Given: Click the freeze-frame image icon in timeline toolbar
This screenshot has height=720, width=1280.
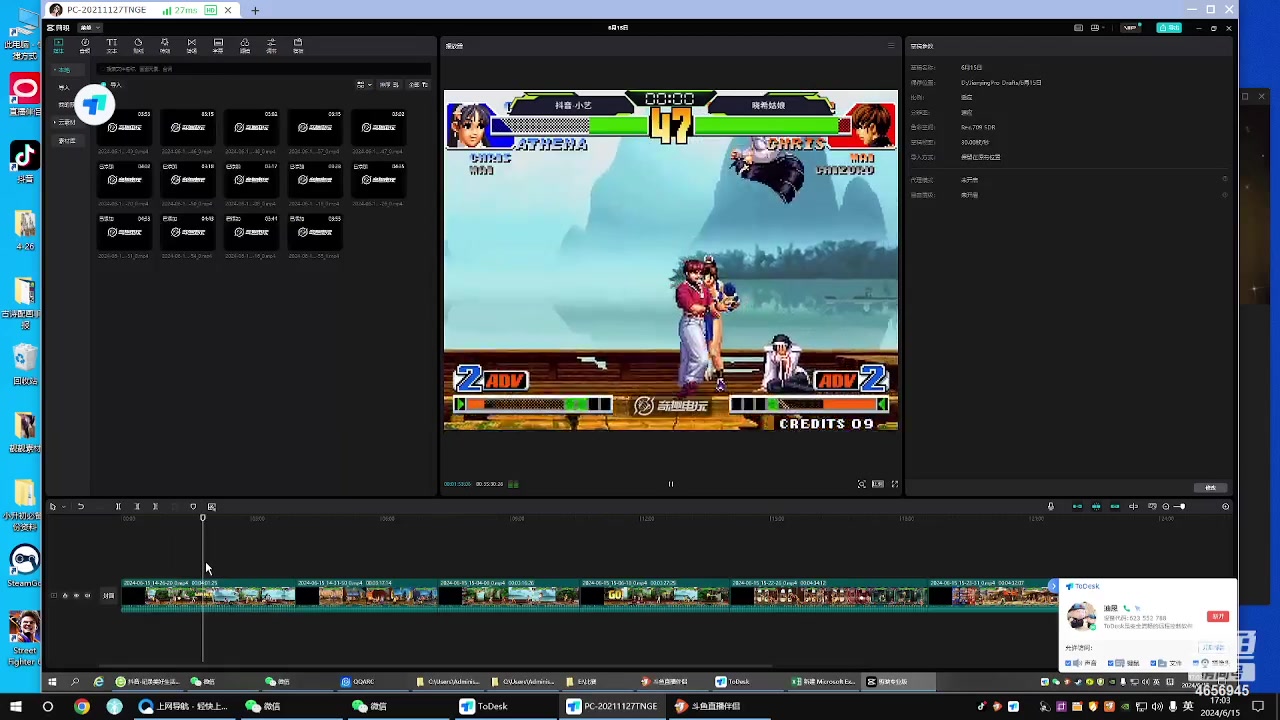Looking at the screenshot, I should click(x=211, y=507).
